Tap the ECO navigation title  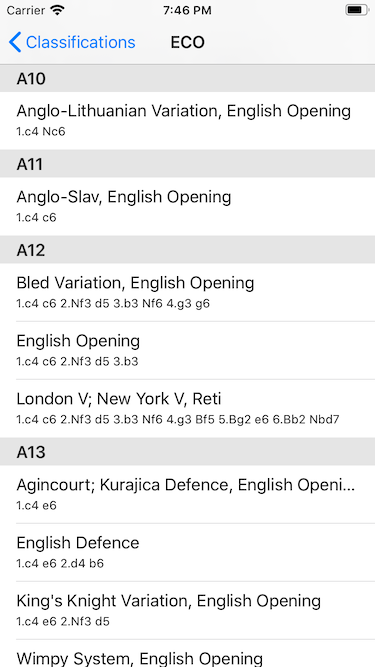coord(188,43)
